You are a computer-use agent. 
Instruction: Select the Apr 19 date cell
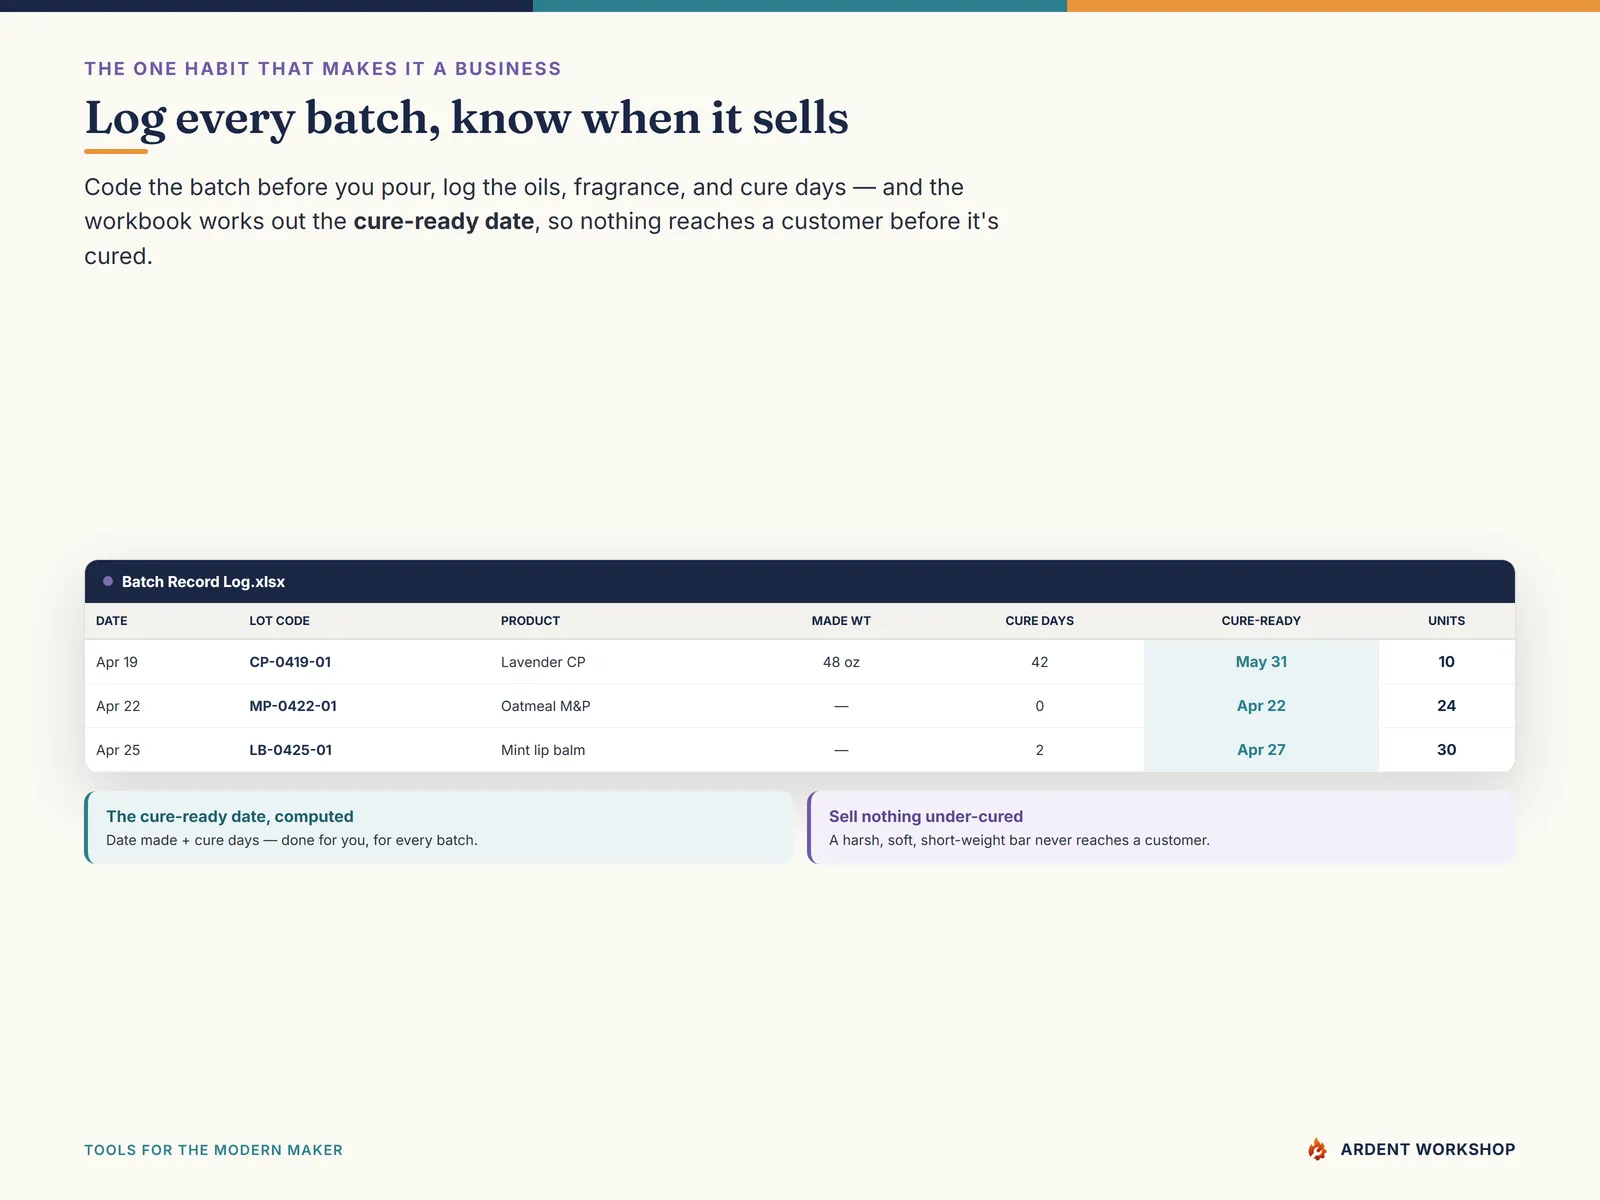point(117,662)
